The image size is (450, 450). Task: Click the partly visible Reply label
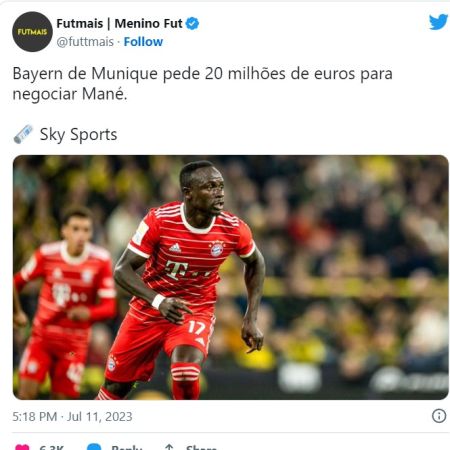(x=127, y=447)
